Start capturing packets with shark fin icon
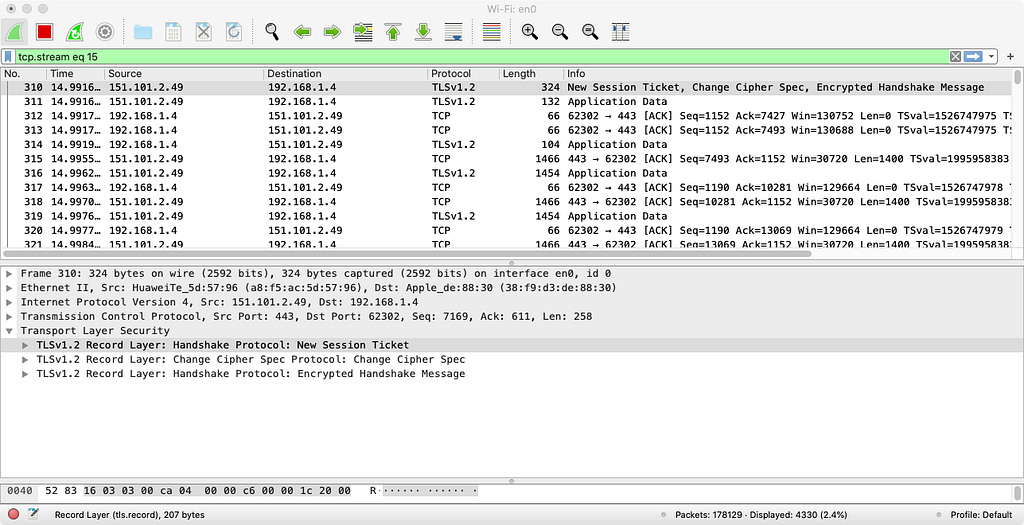1024x525 pixels. coord(14,31)
